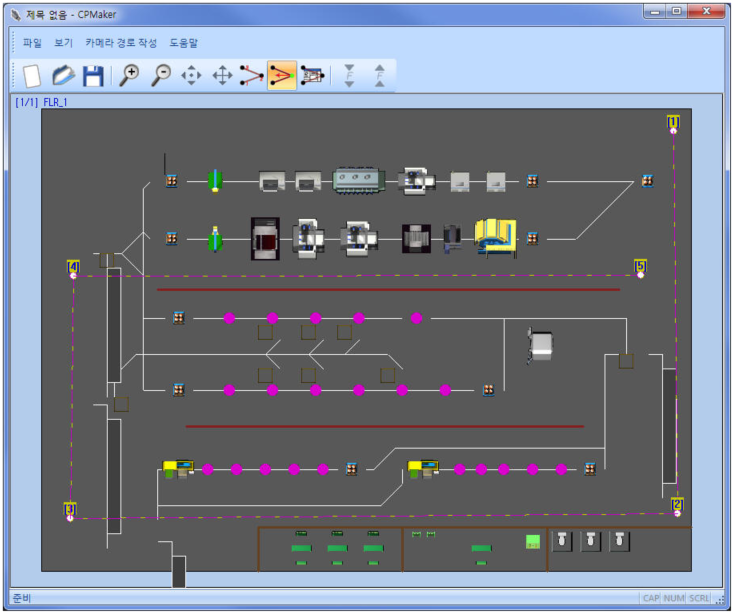
Task: Zoom in with the plus magnifier
Action: [x=129, y=76]
